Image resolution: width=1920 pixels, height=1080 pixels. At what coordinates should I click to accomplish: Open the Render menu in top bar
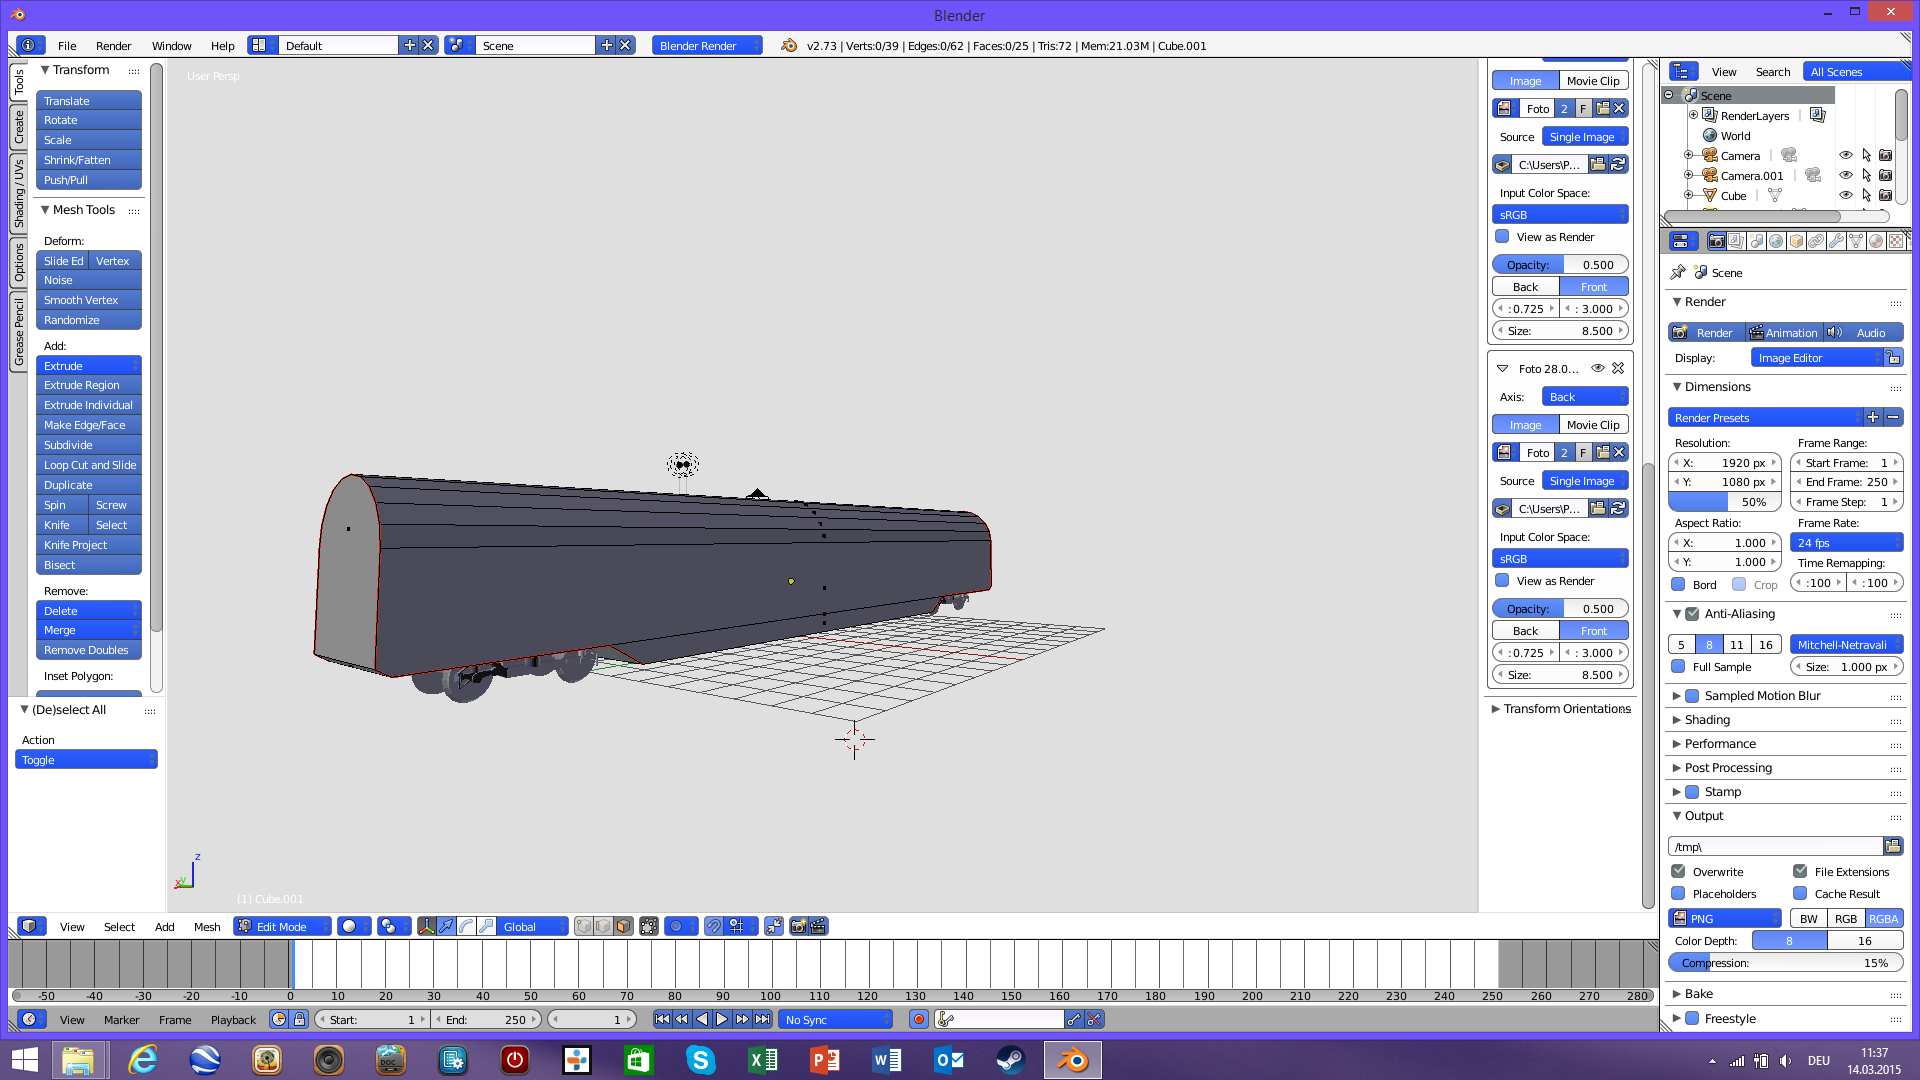pyautogui.click(x=113, y=45)
